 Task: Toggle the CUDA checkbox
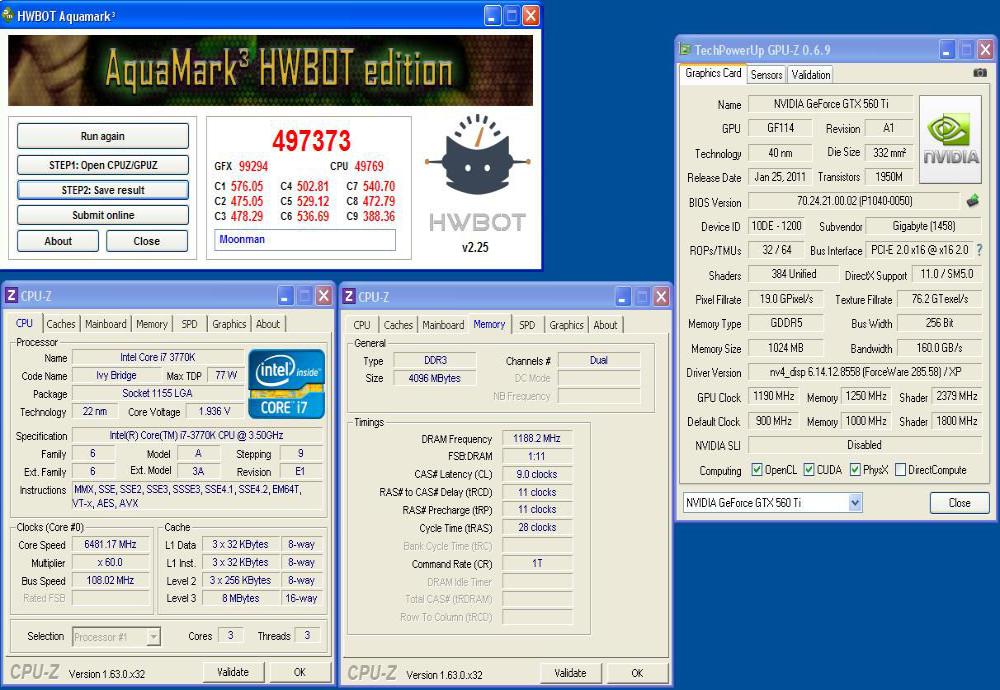[809, 469]
